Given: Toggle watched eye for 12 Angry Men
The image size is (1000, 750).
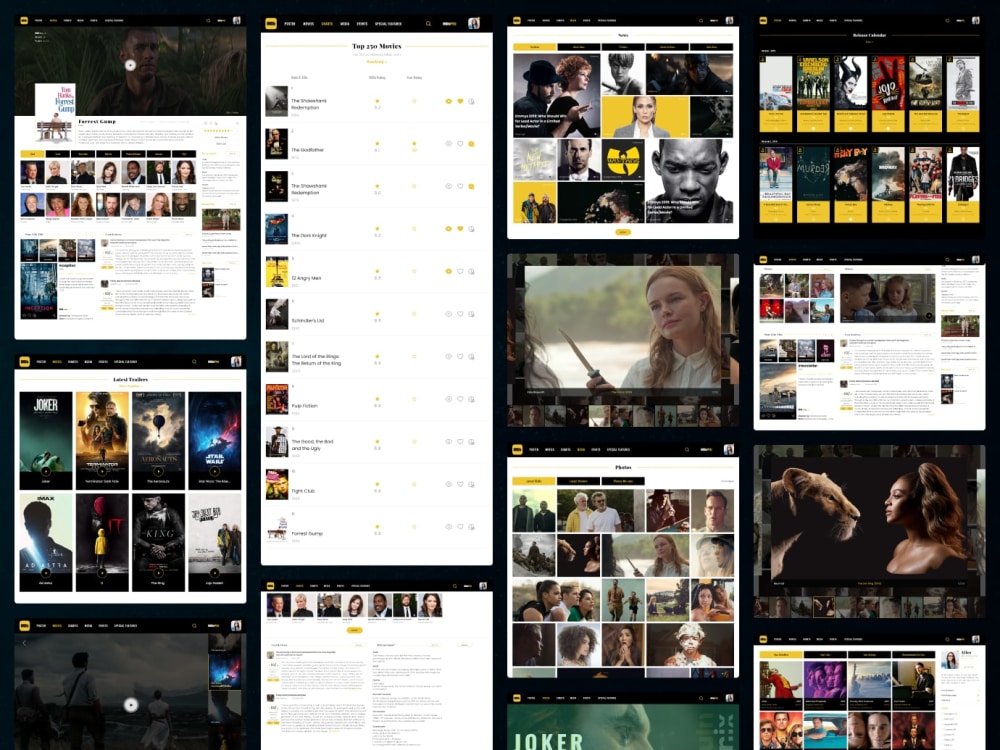Looking at the screenshot, I should coord(448,271).
